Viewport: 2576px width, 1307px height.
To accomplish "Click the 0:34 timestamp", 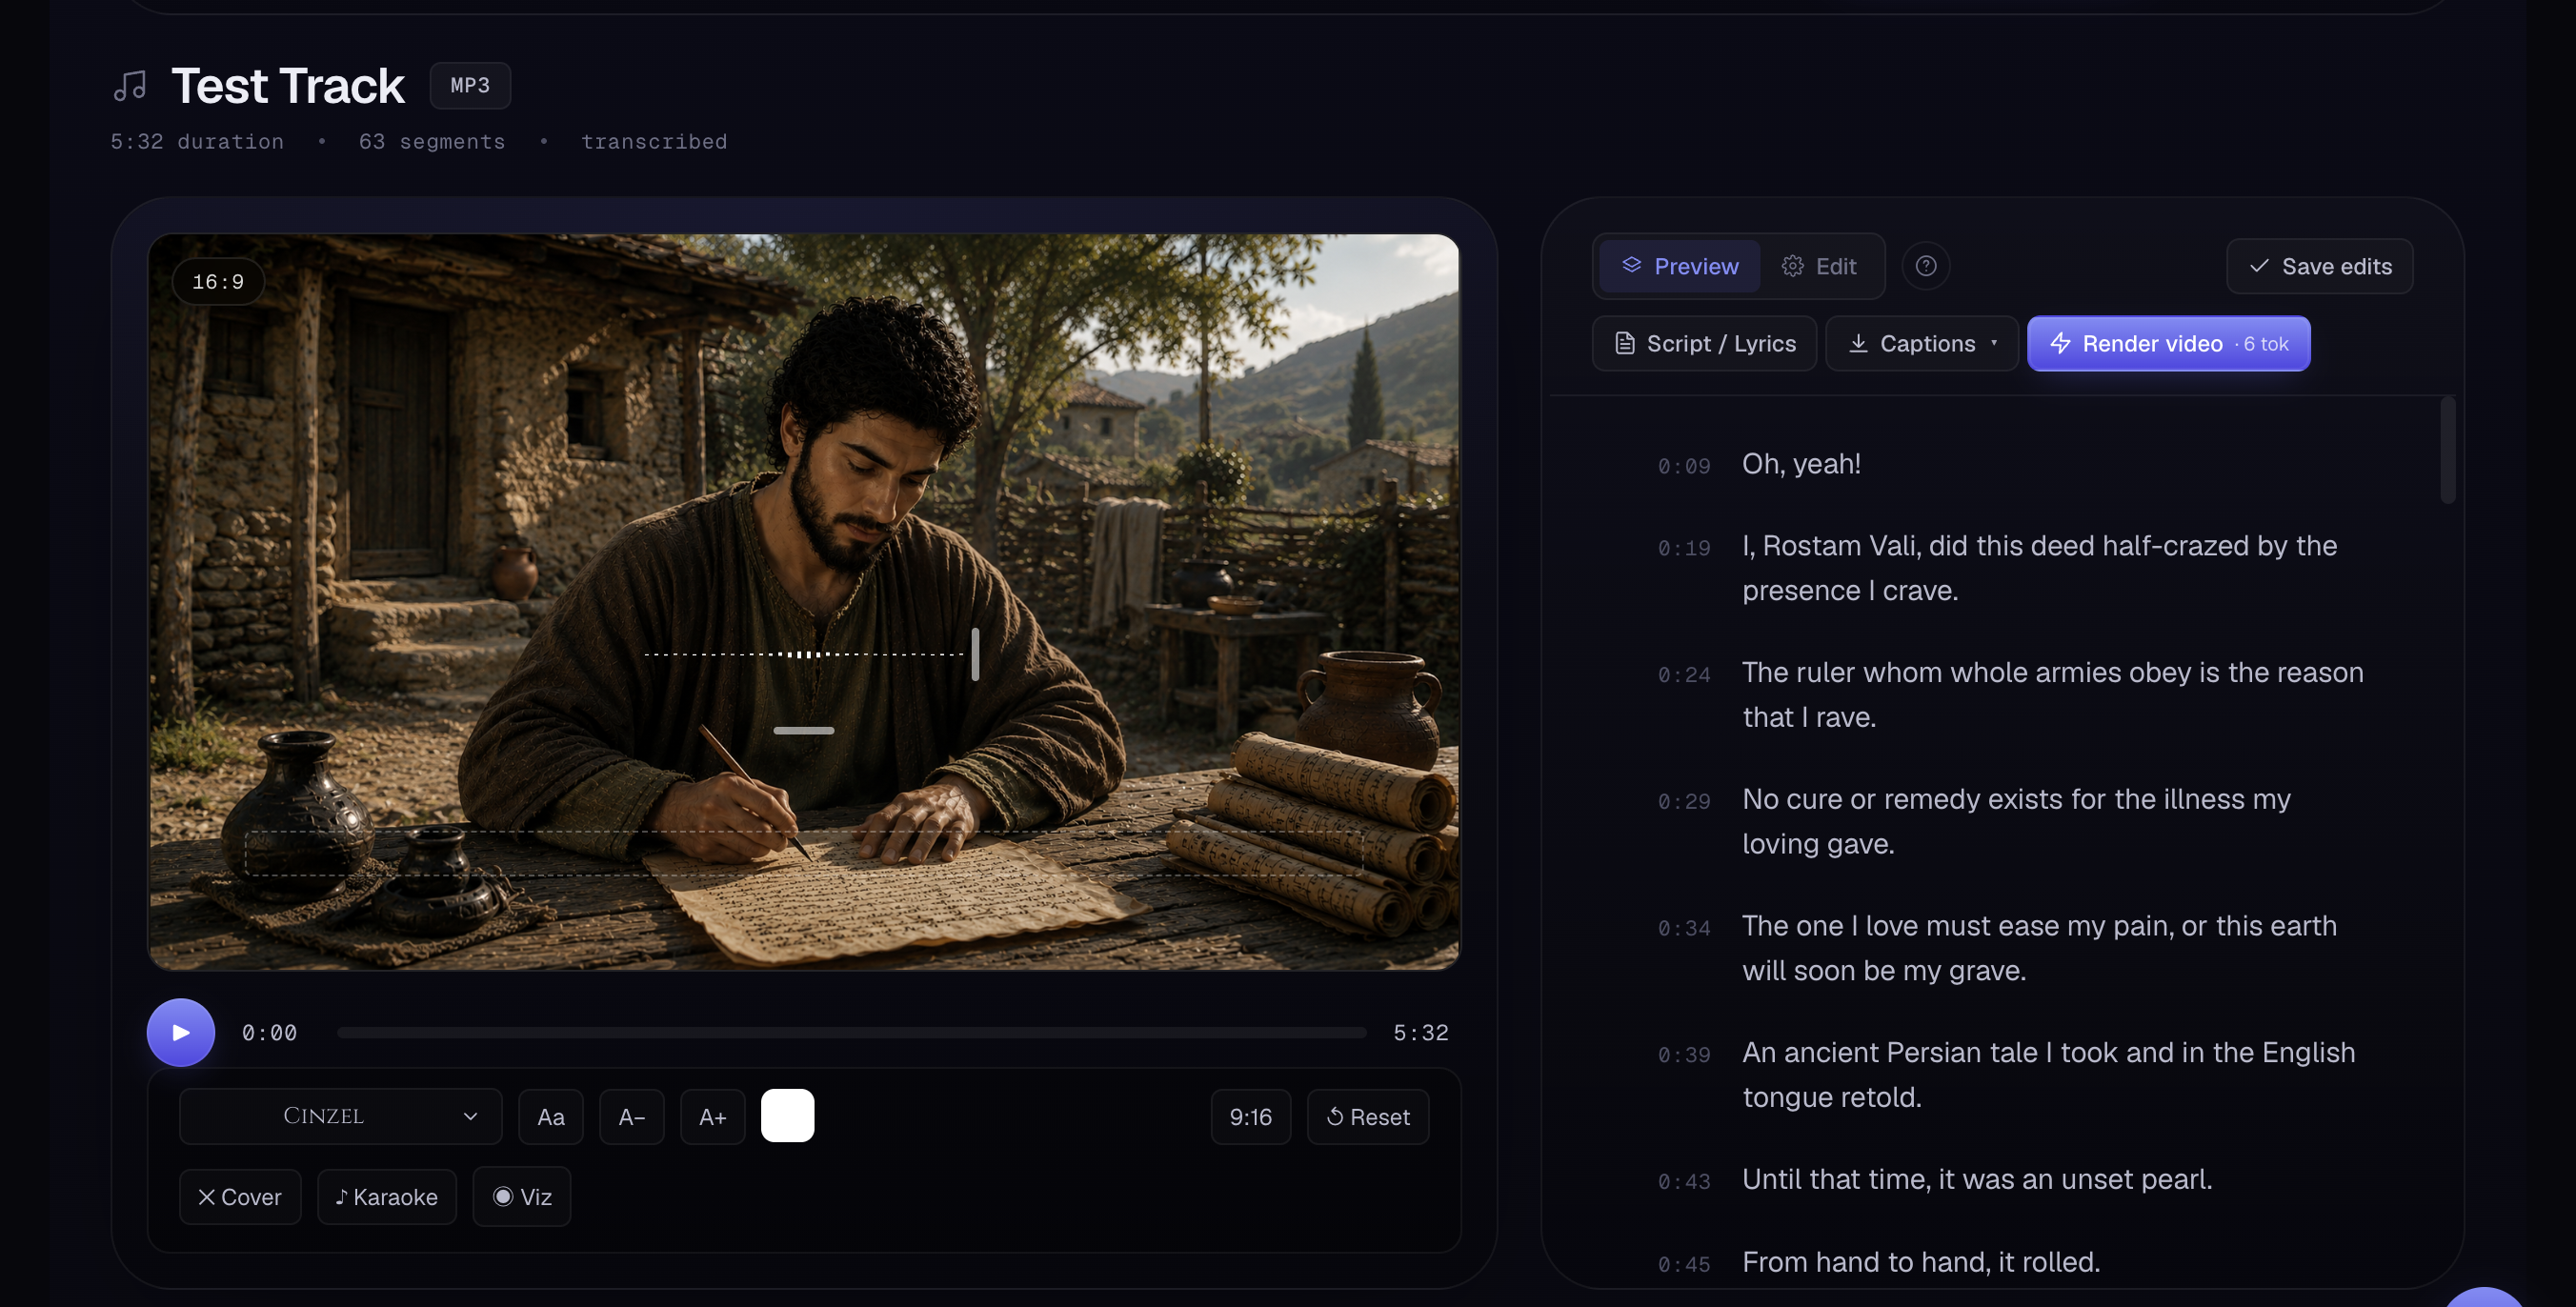I will [x=1684, y=928].
